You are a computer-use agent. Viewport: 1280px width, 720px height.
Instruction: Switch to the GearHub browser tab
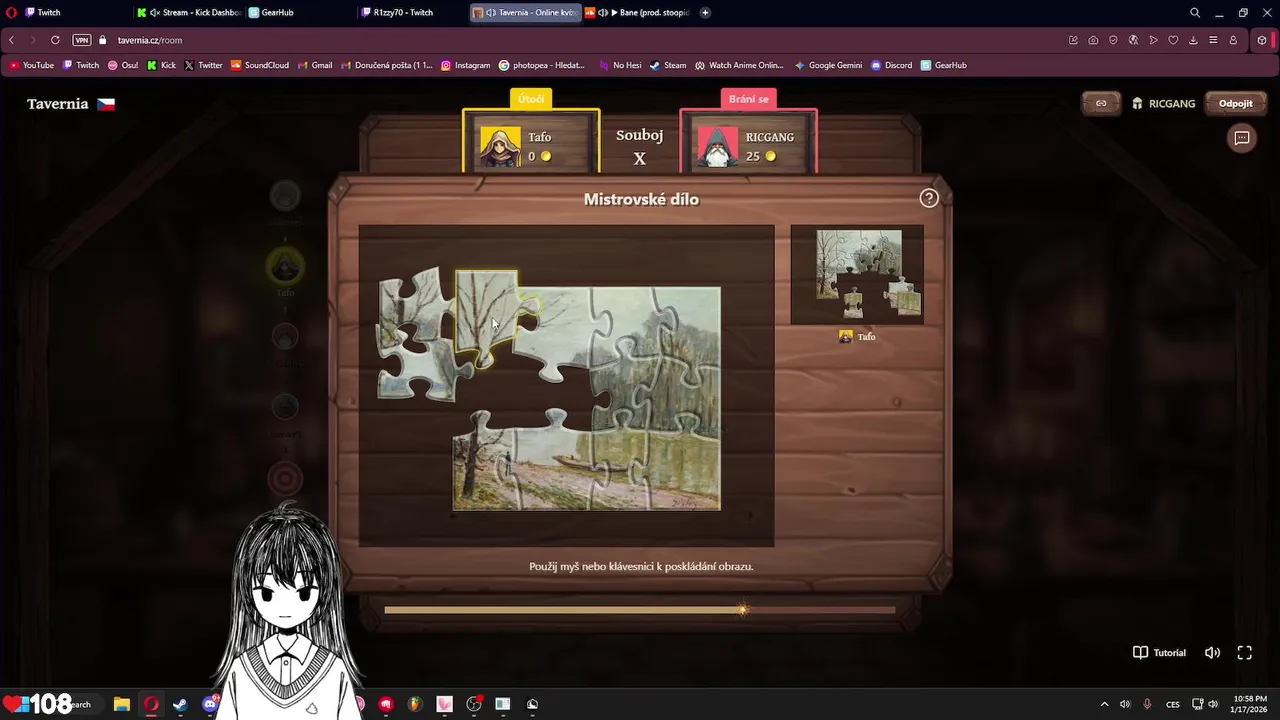click(x=300, y=13)
